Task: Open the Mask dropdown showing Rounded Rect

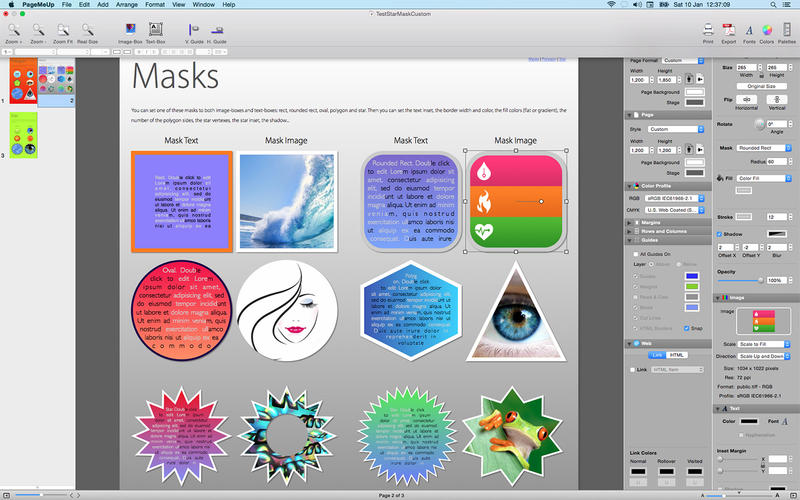Action: 764,148
